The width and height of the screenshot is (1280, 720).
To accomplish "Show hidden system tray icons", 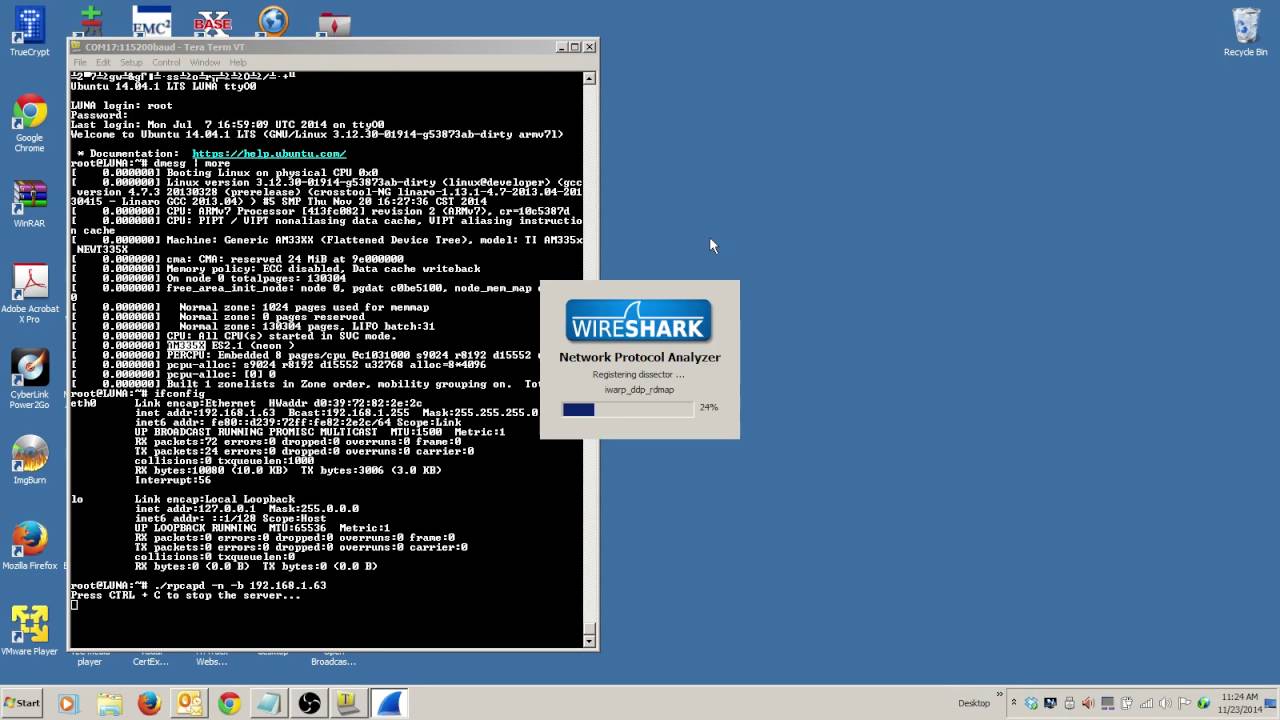I will pos(1012,704).
